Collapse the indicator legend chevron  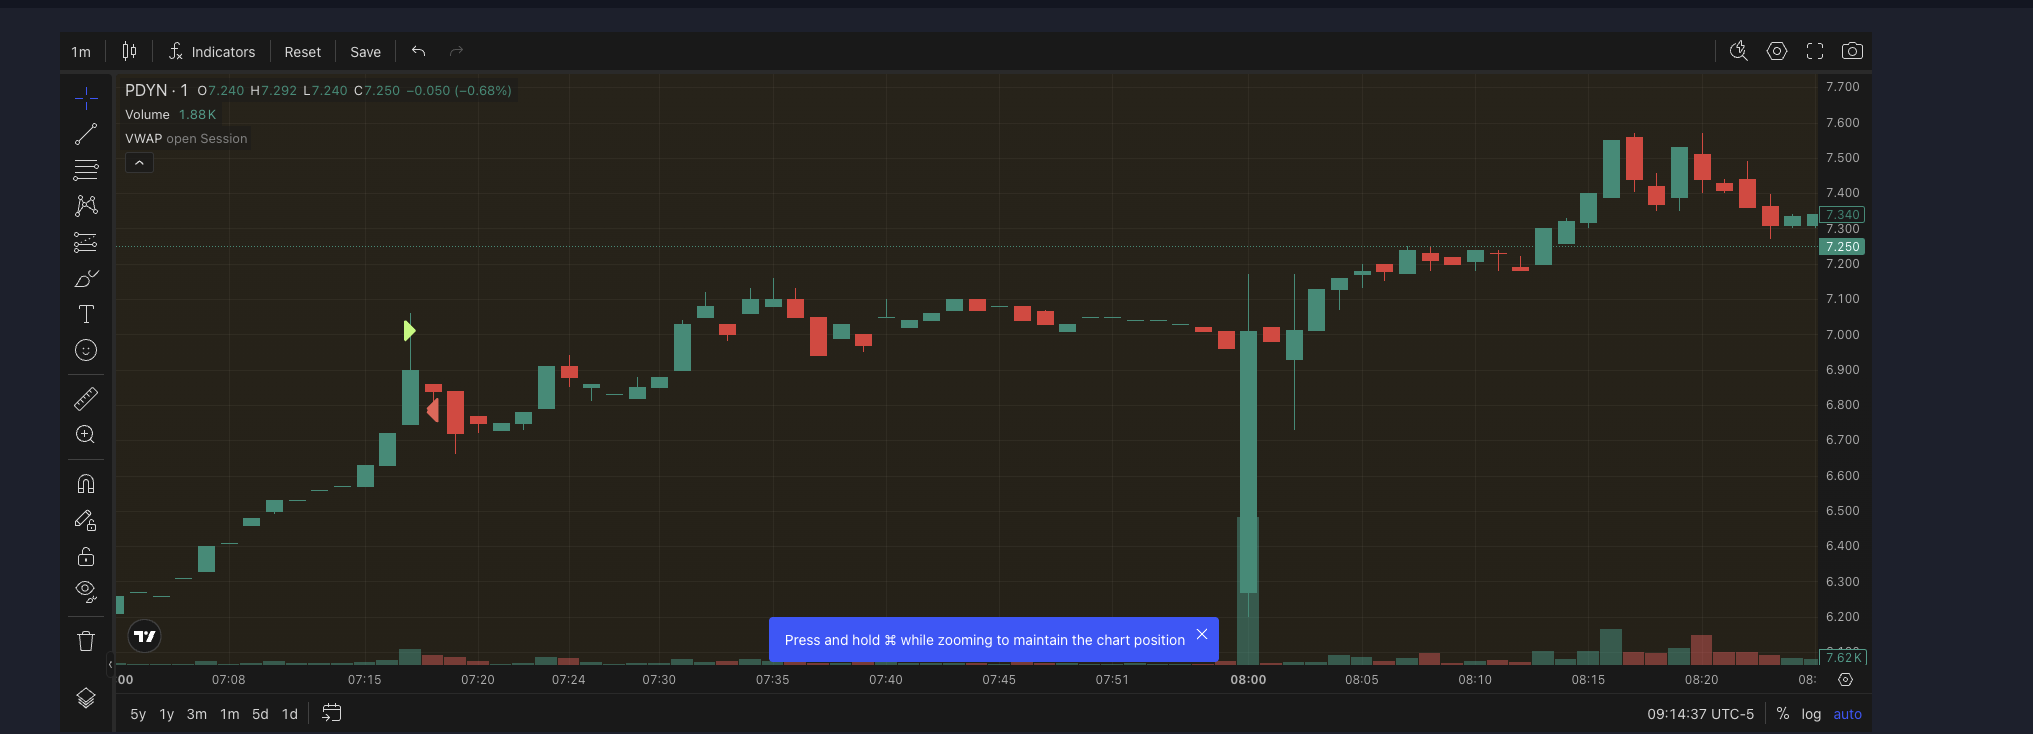tap(139, 163)
